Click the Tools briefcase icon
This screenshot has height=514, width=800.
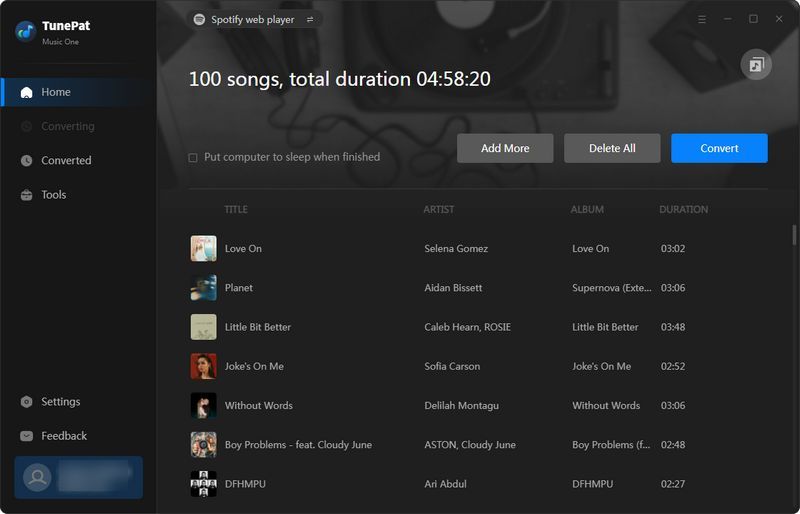[27, 195]
